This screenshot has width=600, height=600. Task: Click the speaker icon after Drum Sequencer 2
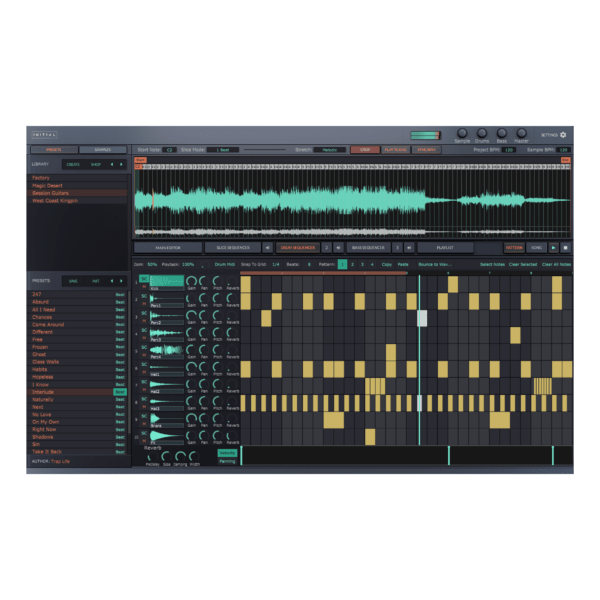coord(338,248)
